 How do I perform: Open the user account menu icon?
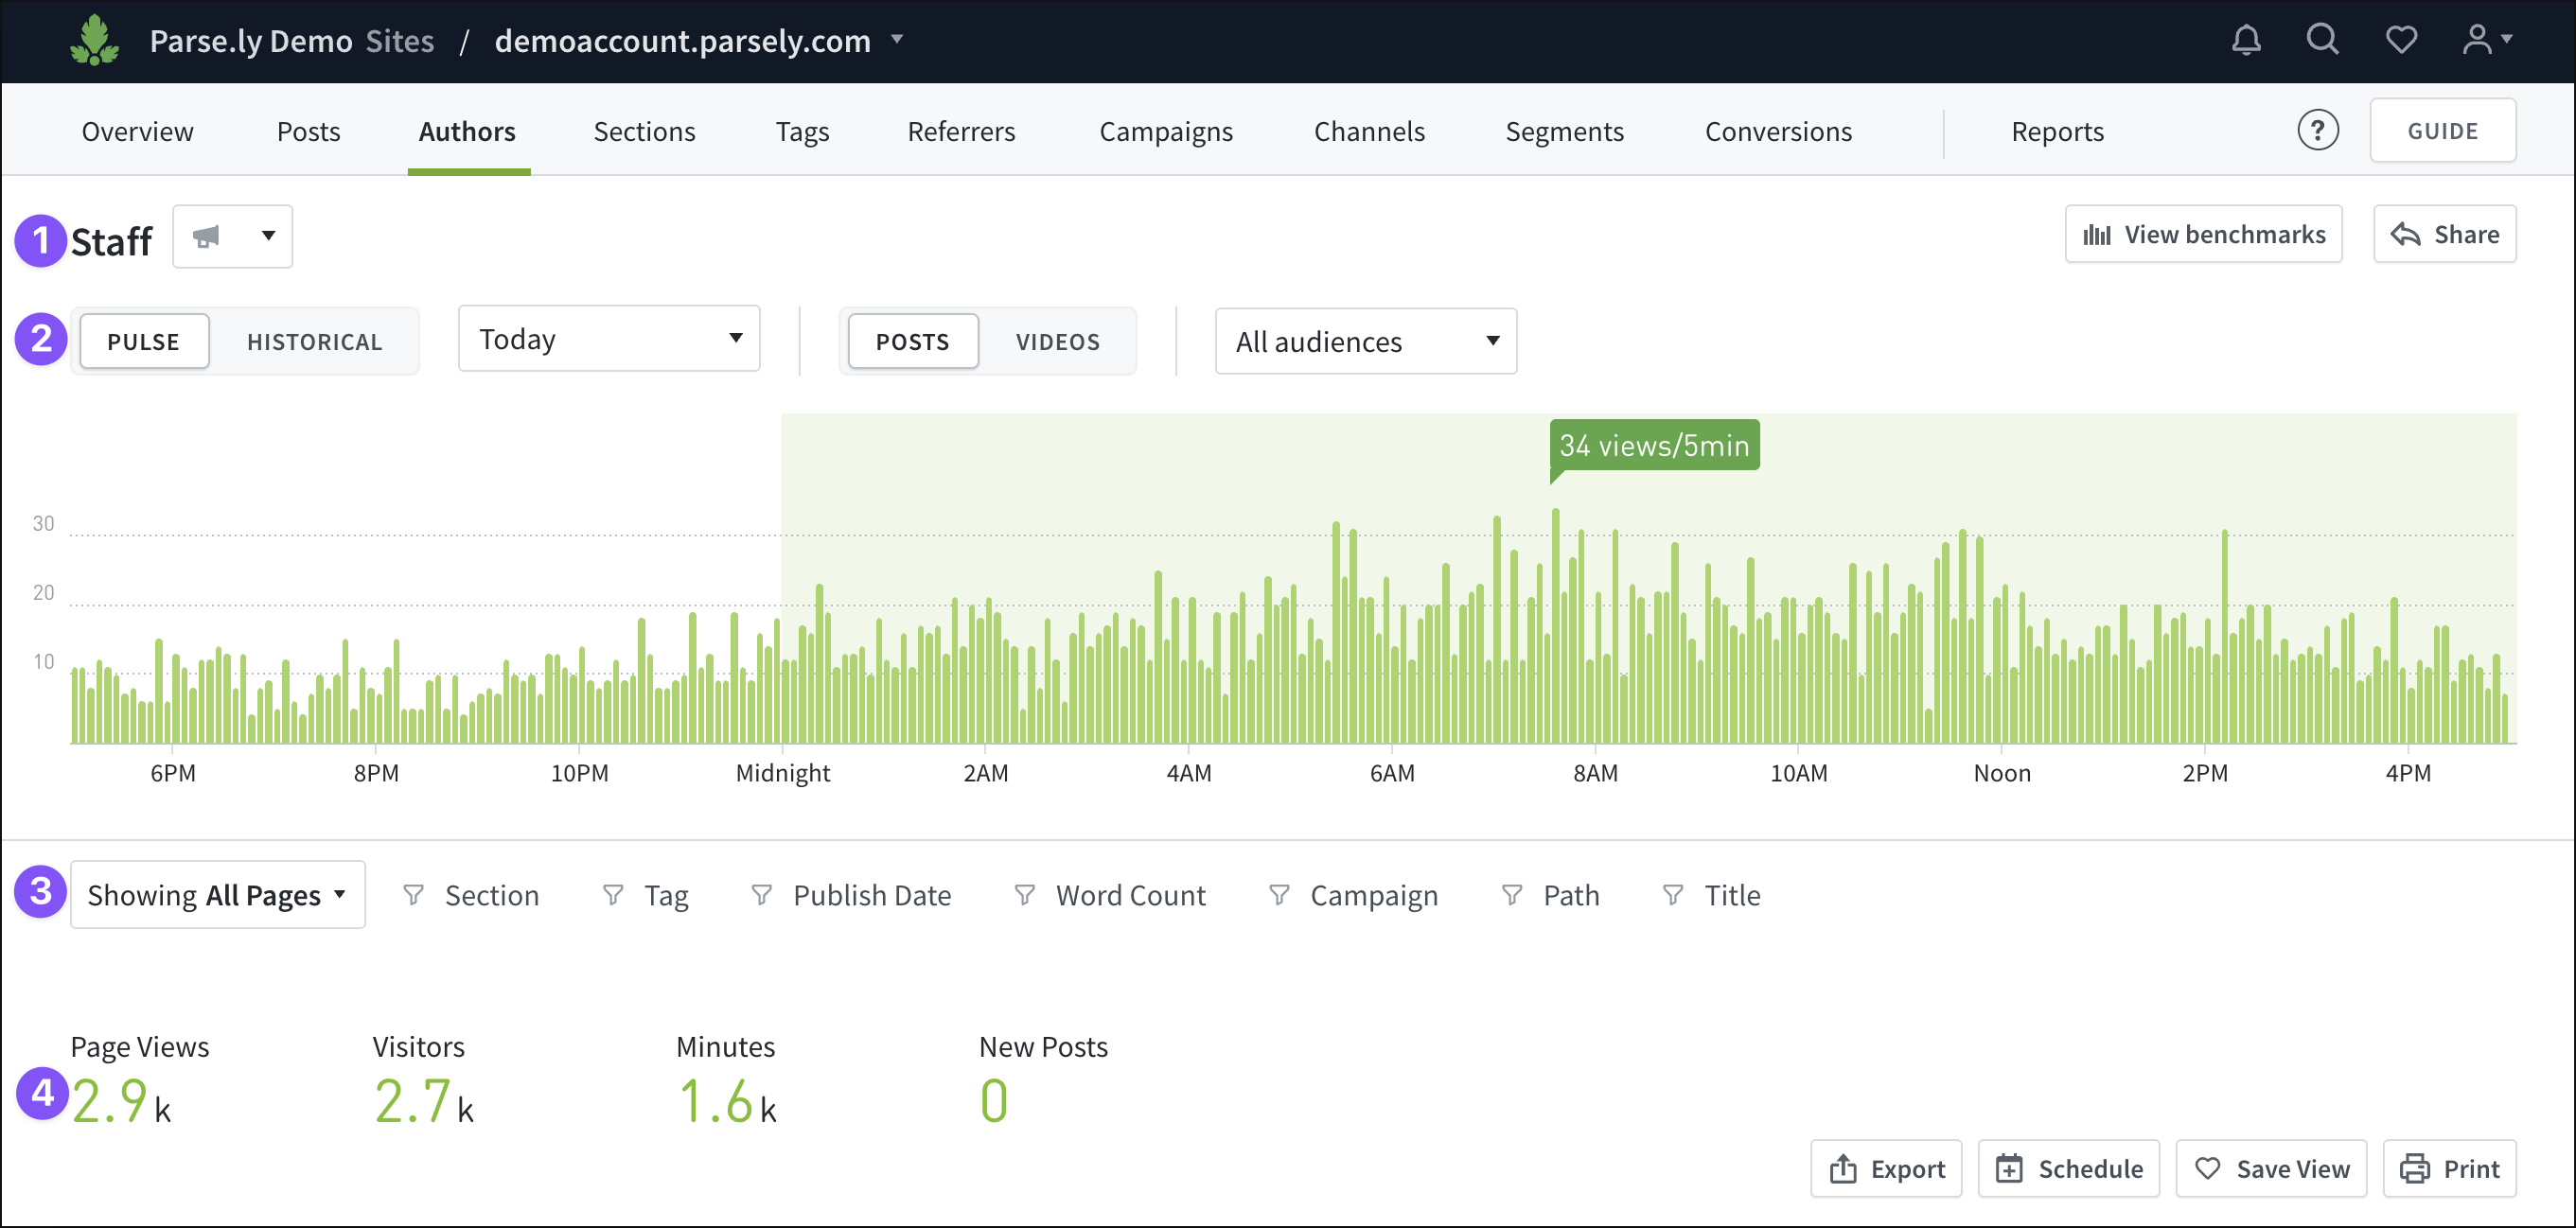(x=2486, y=40)
